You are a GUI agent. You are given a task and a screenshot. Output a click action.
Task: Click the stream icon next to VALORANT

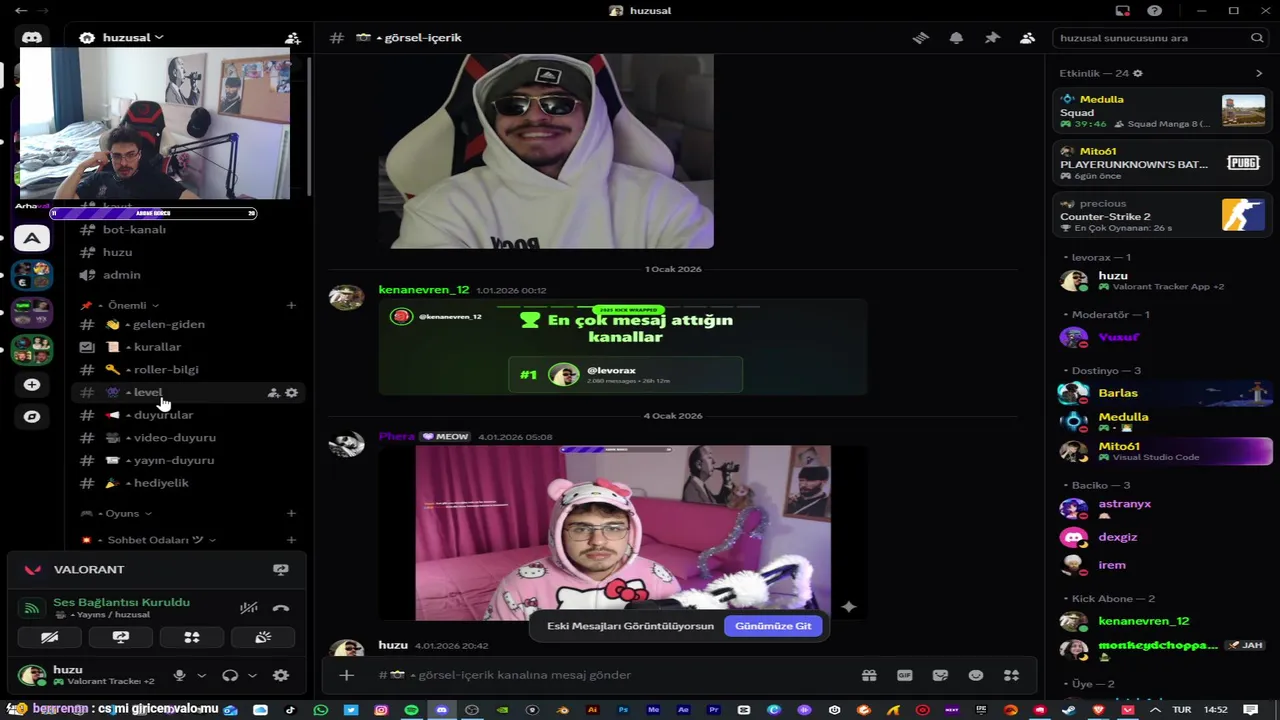[281, 569]
